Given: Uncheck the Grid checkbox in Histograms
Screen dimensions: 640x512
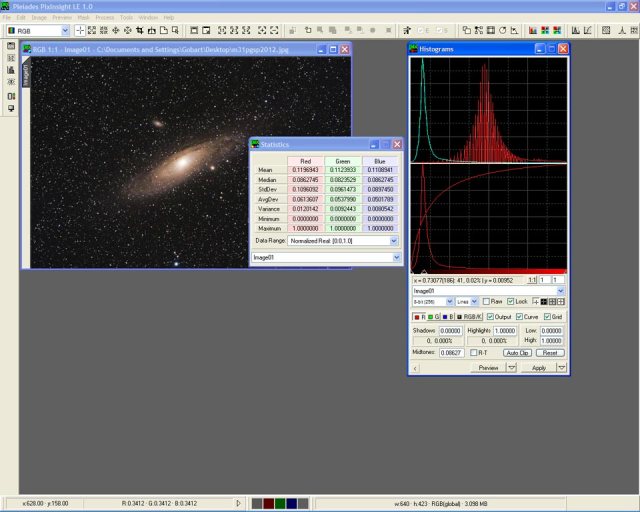Looking at the screenshot, I should 548,316.
